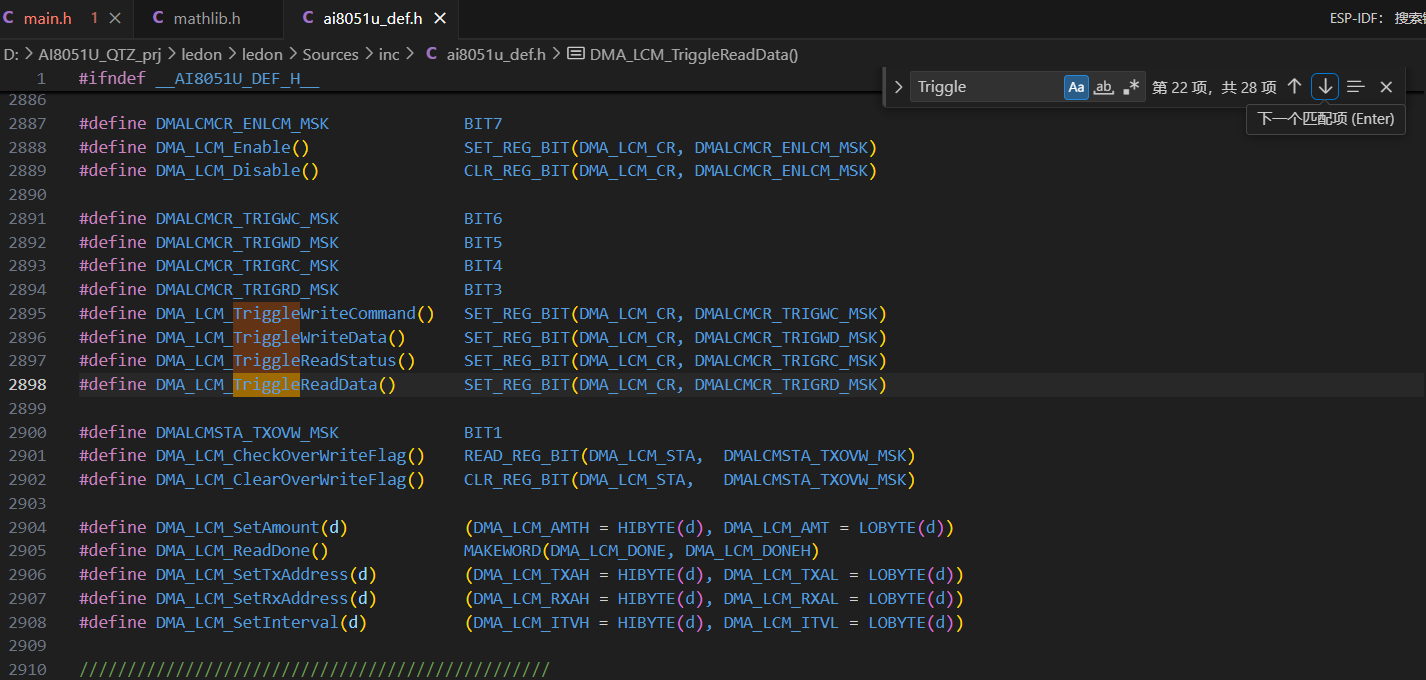Close the main.h tab
Screen dimensions: 1426x680
115,18
